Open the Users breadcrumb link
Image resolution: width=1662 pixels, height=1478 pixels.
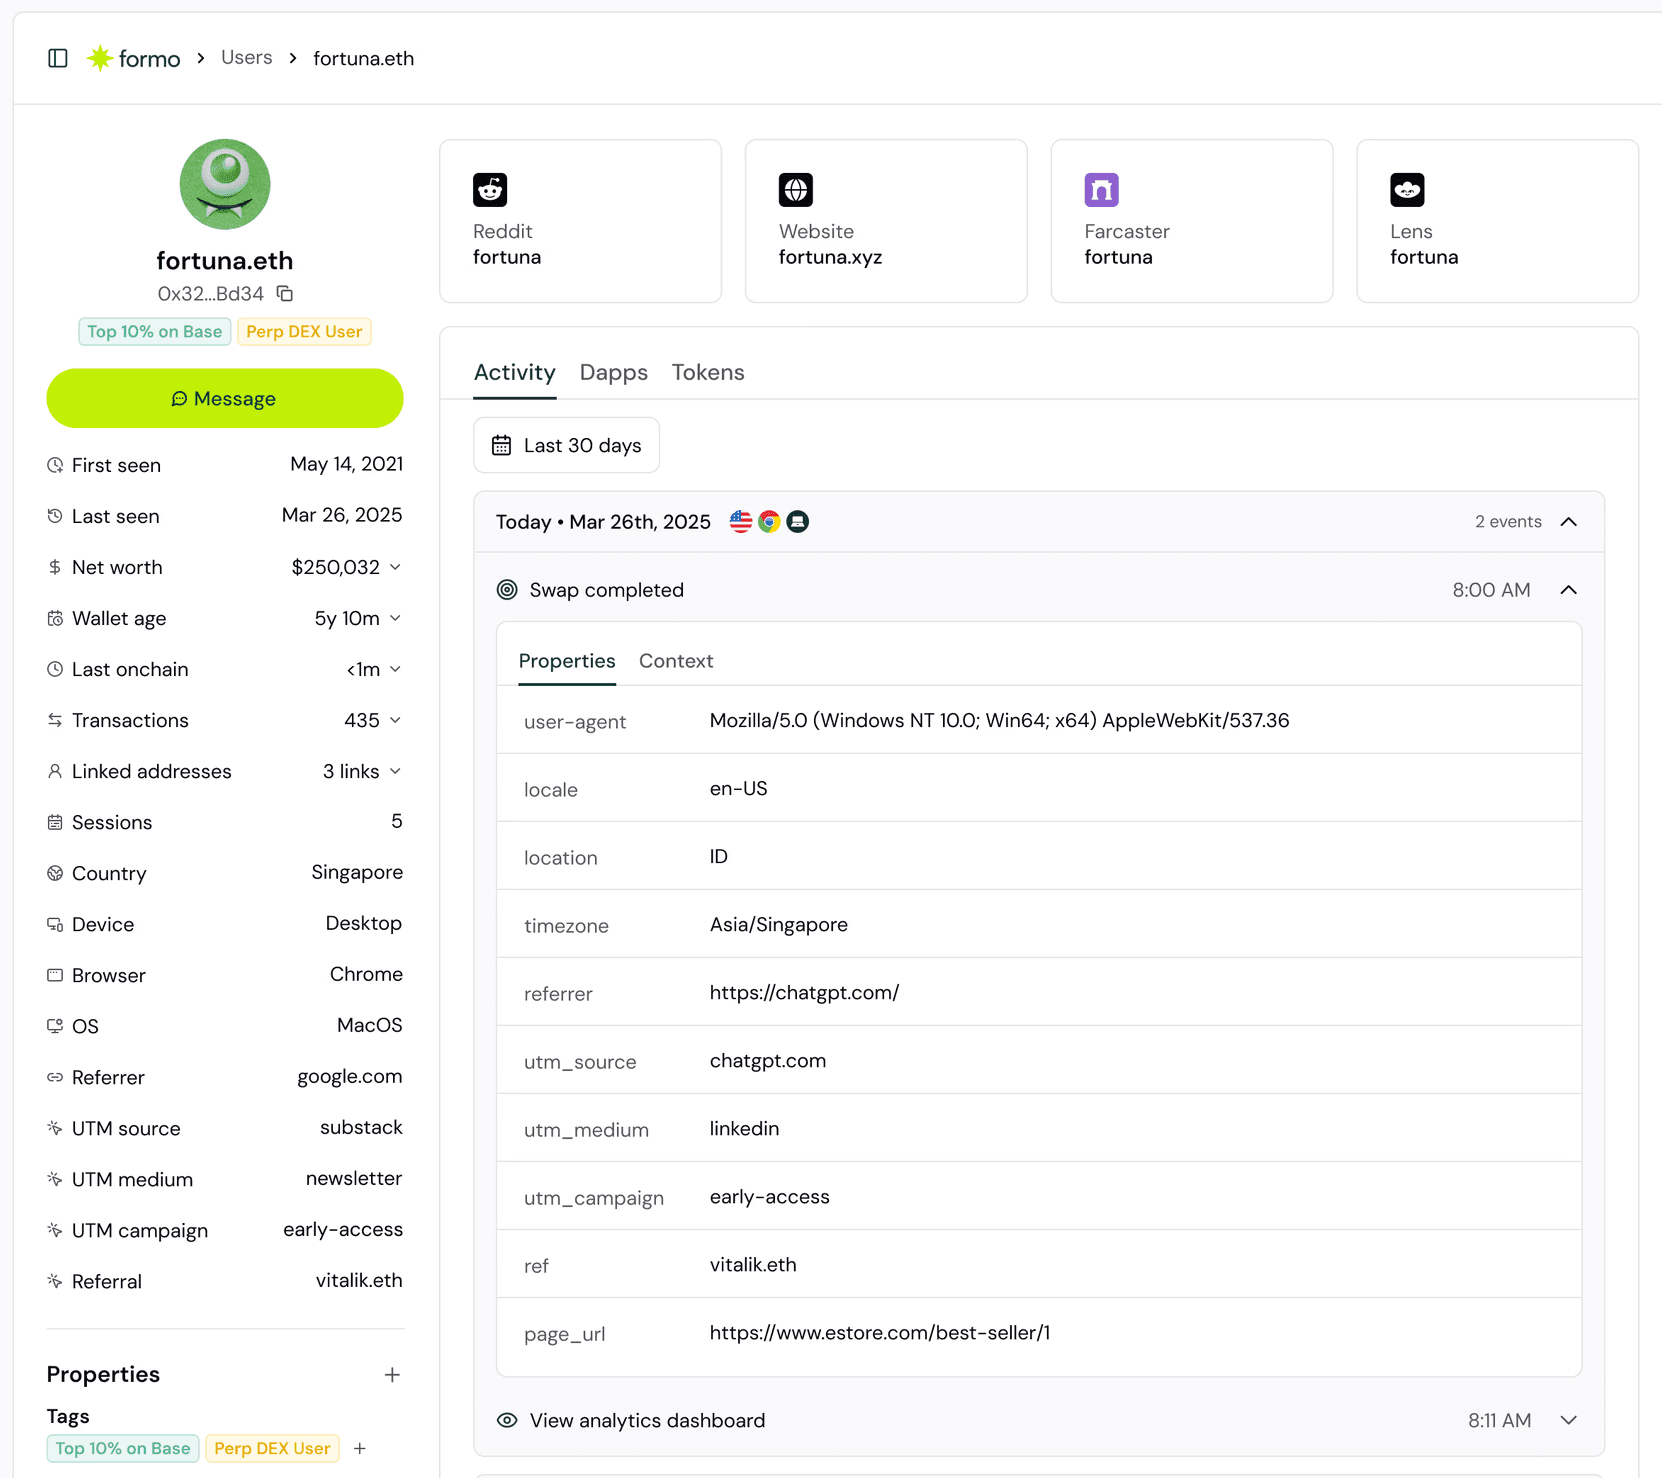click(246, 57)
